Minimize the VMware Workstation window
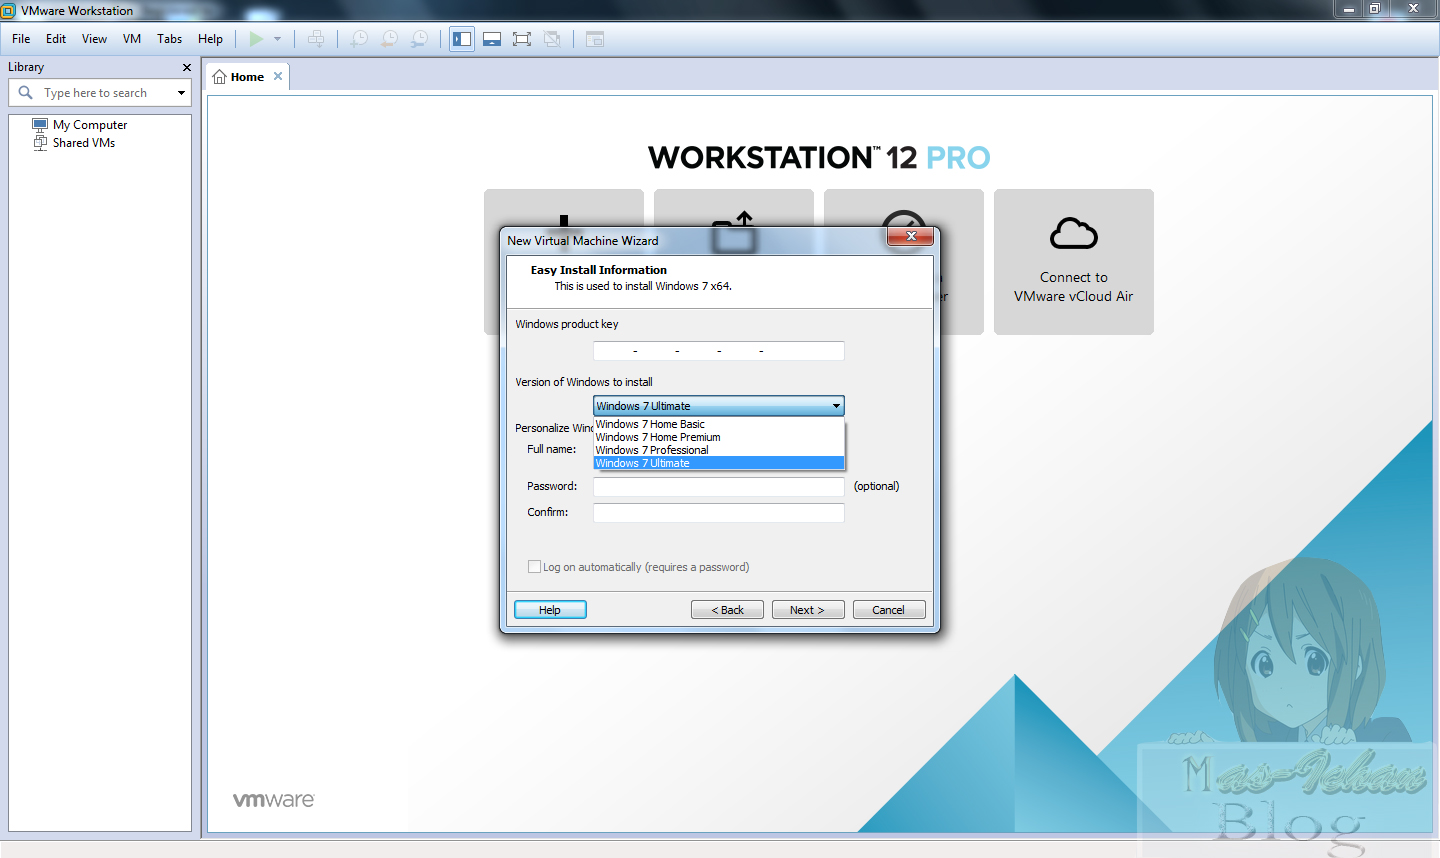The width and height of the screenshot is (1440, 858). 1348,9
